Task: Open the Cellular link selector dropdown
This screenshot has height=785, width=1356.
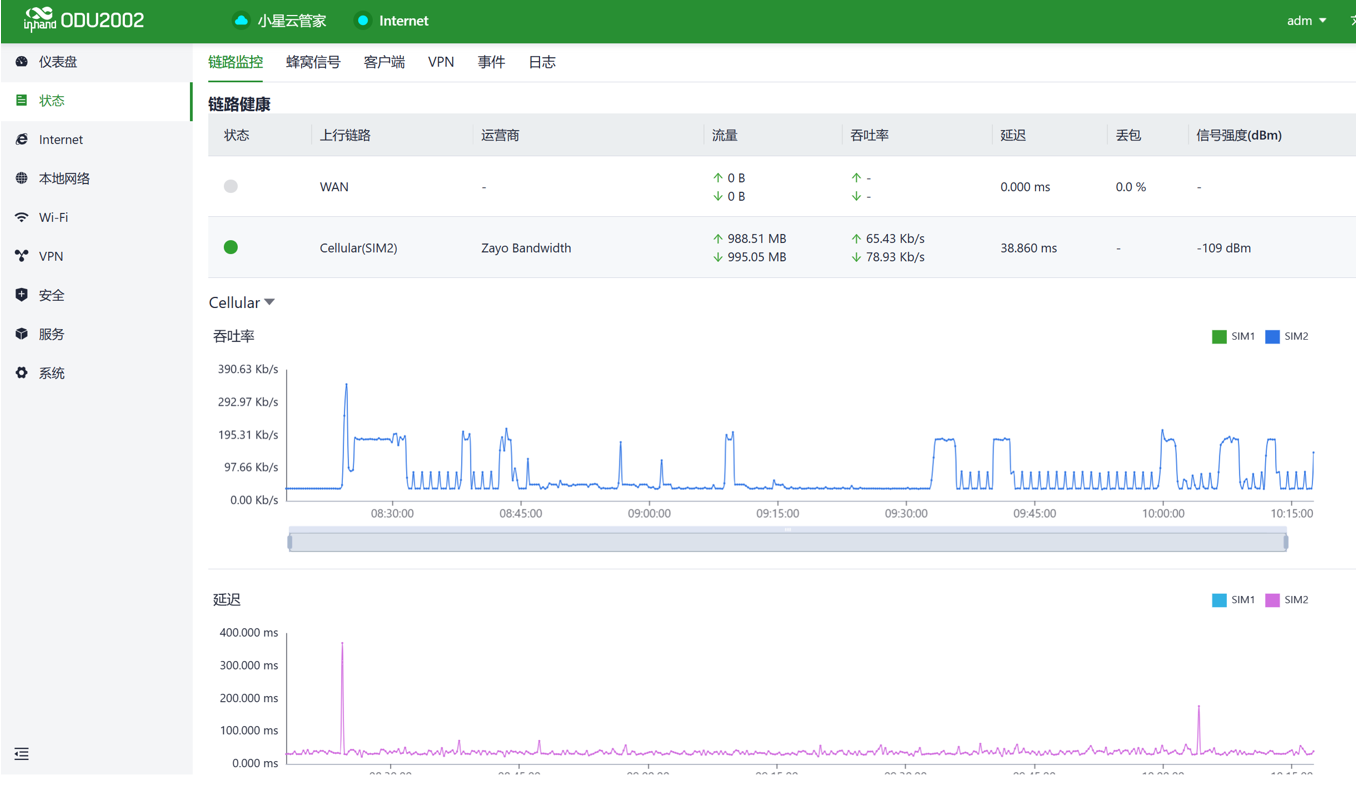Action: click(x=241, y=303)
